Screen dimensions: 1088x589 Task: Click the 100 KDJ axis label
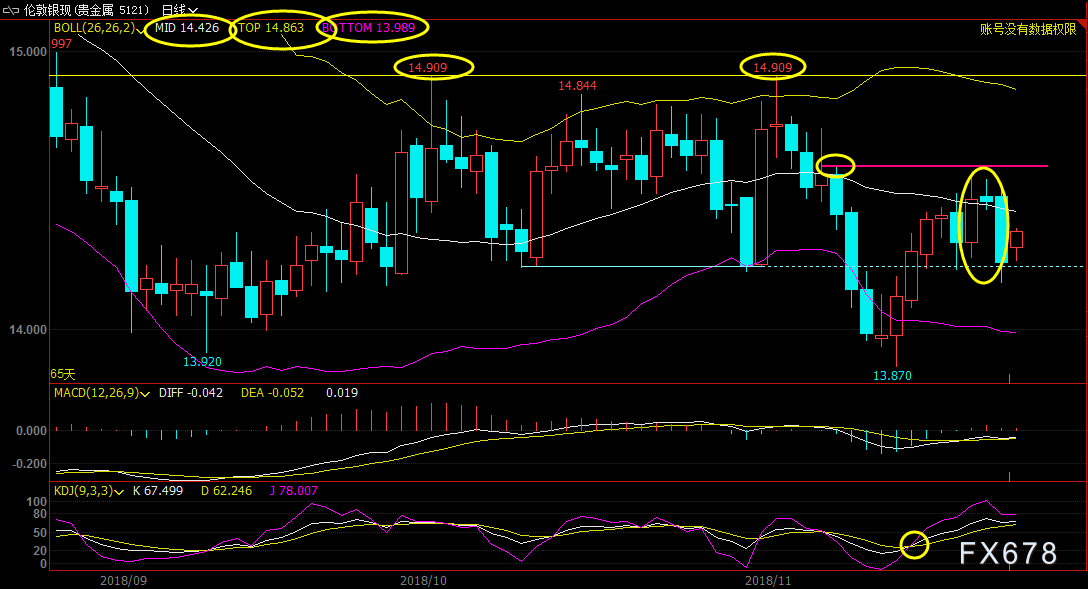(x=37, y=502)
